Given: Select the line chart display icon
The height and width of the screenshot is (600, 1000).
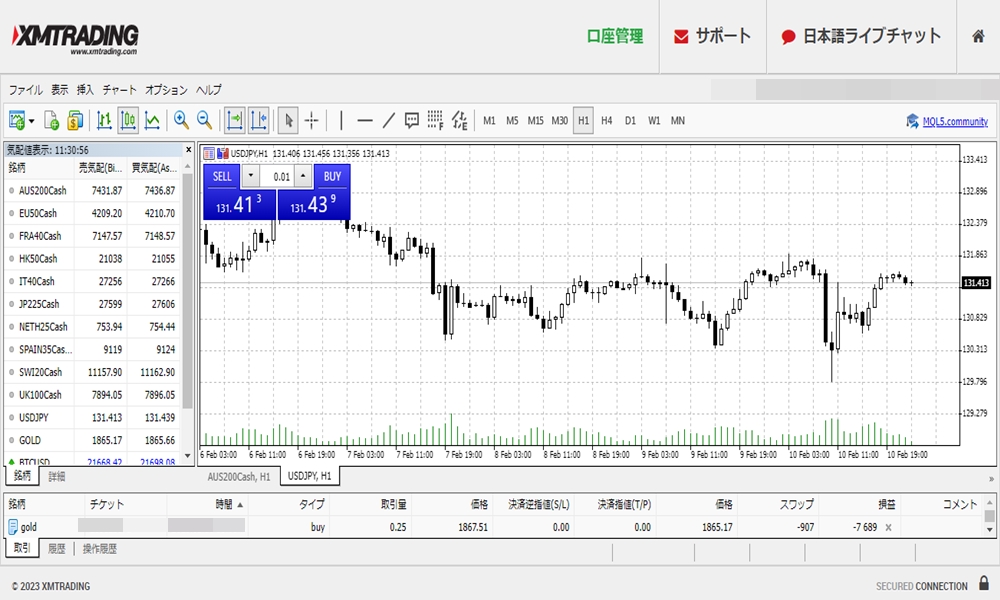Looking at the screenshot, I should pyautogui.click(x=152, y=121).
